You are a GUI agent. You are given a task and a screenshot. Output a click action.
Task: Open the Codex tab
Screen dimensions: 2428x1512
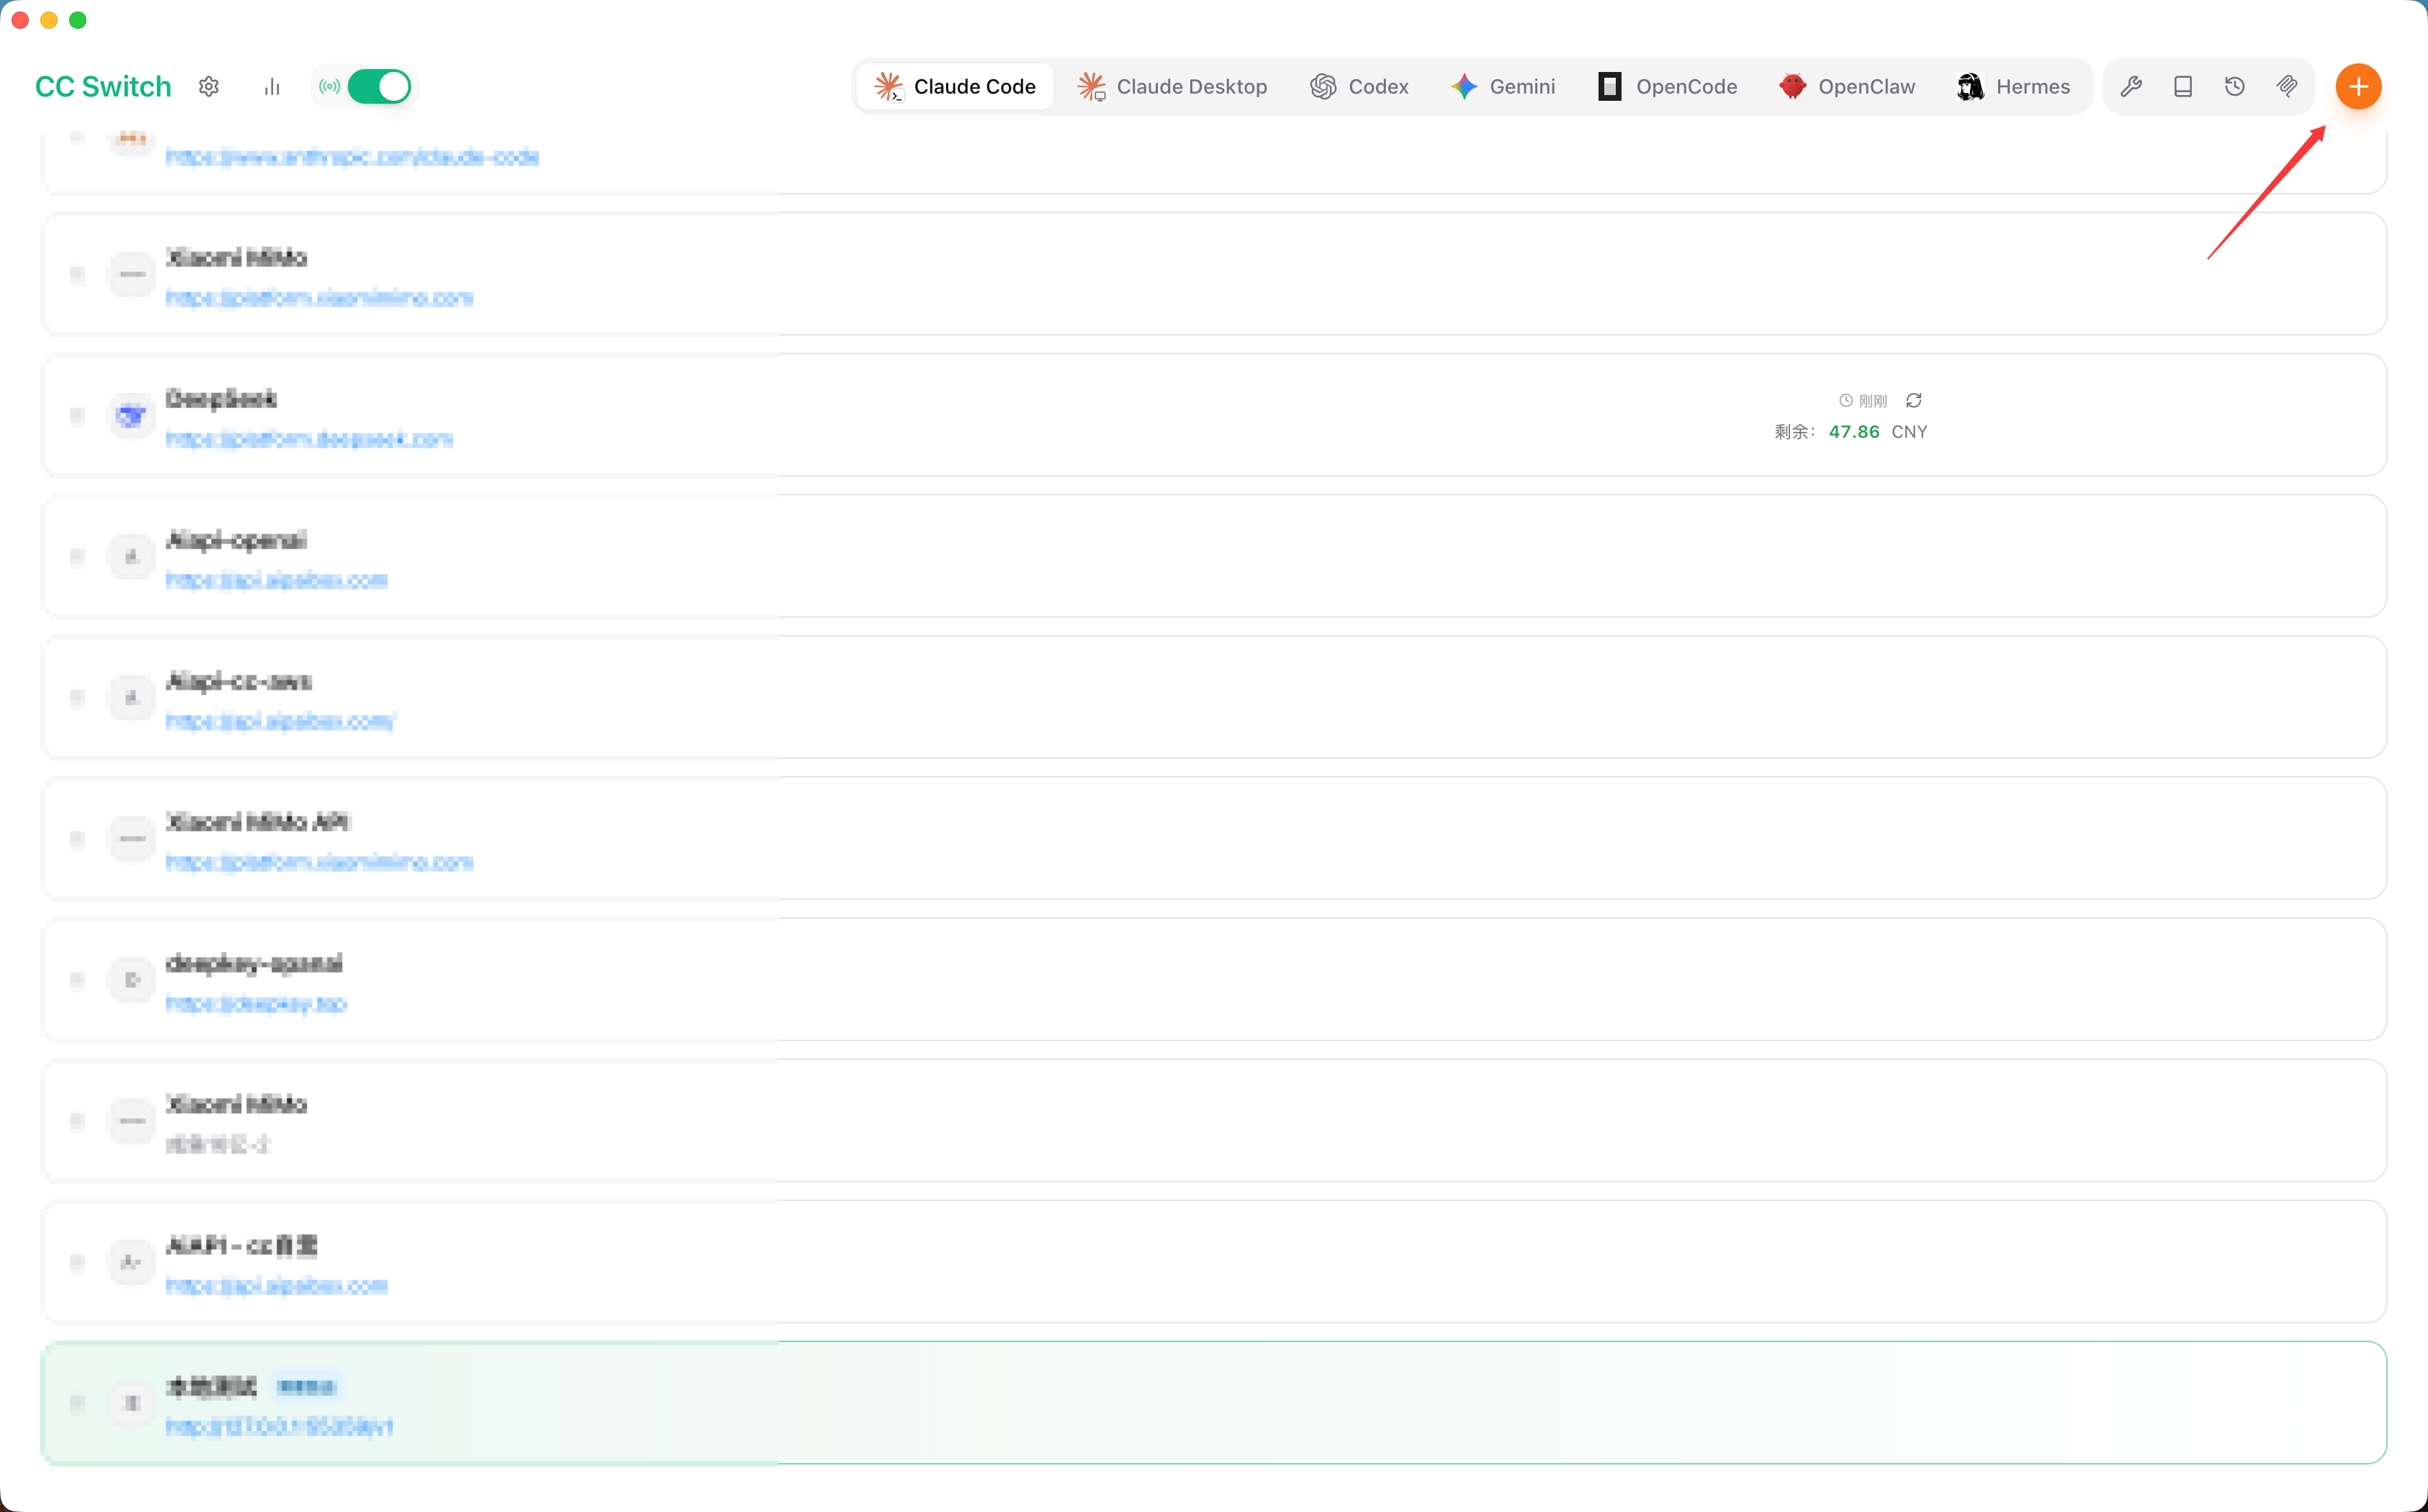tap(1359, 87)
